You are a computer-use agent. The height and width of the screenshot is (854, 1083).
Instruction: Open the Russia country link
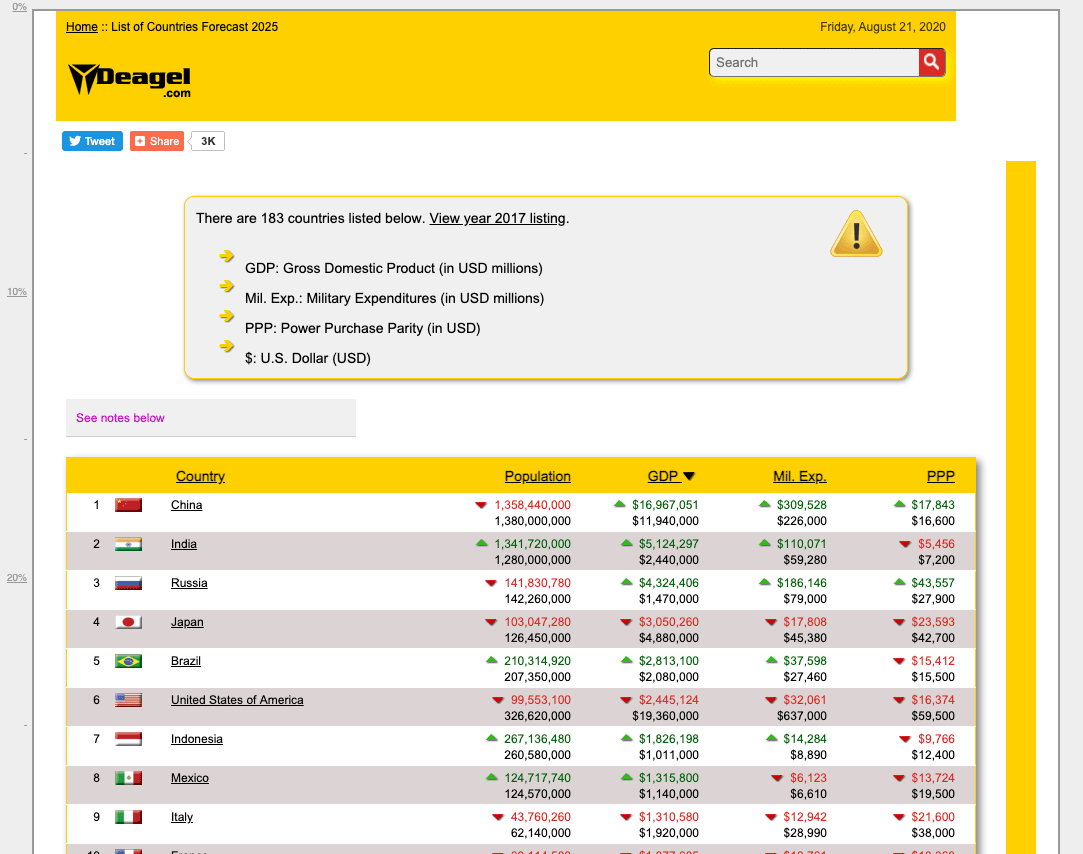(189, 583)
